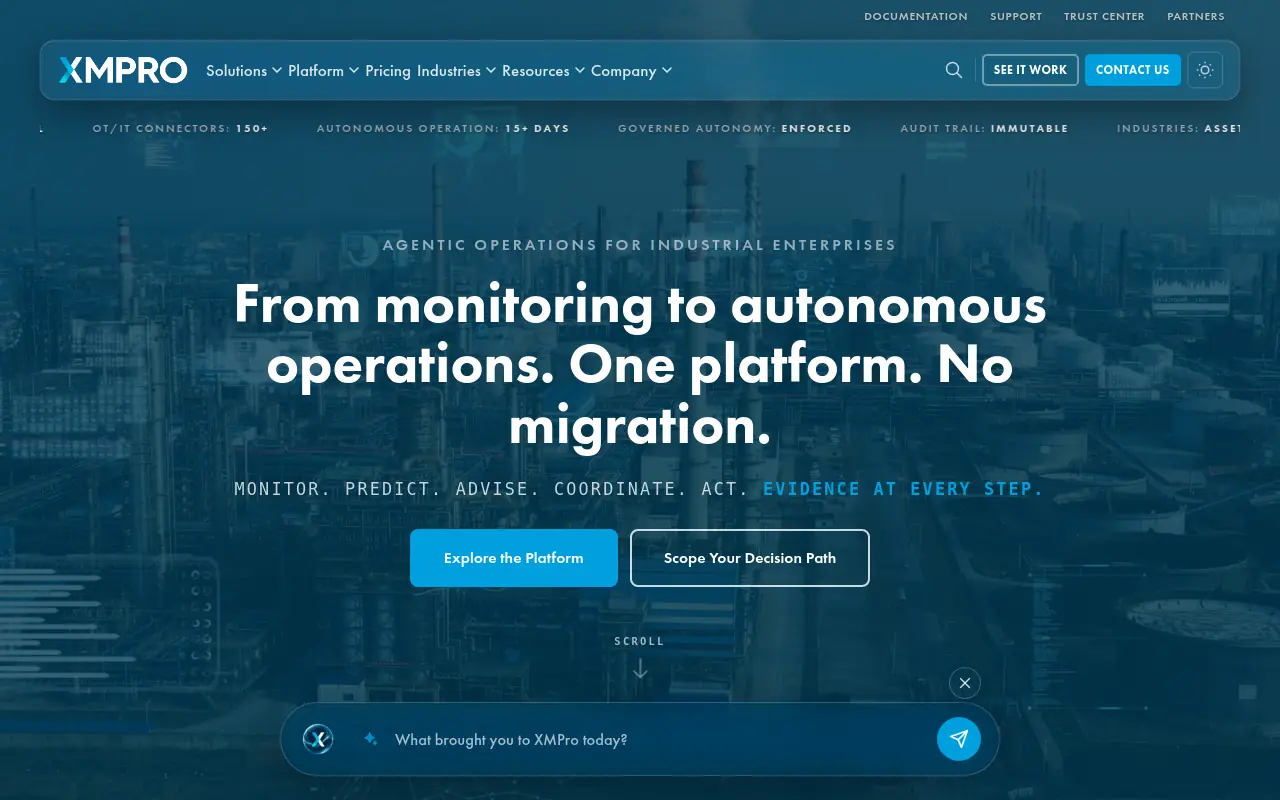
Task: Click Scope Your Decision Path button
Action: tap(750, 558)
